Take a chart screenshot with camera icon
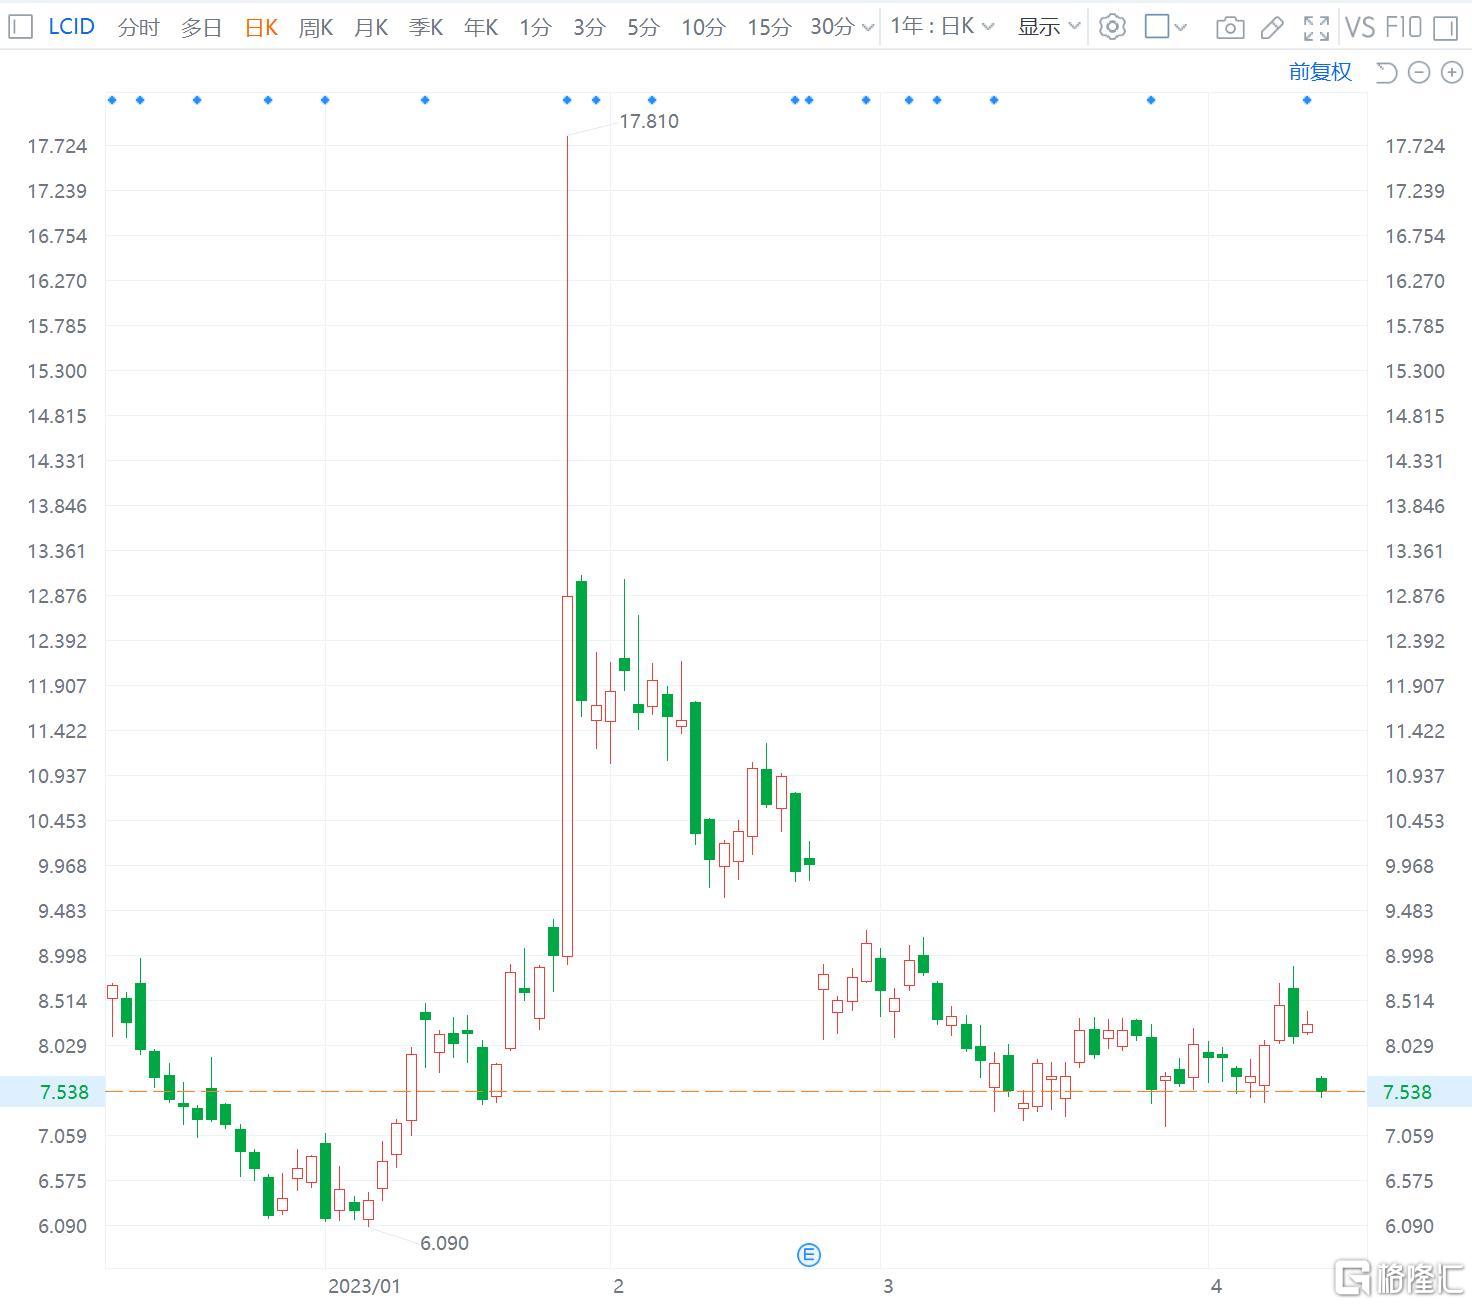This screenshot has width=1472, height=1306. (1230, 27)
